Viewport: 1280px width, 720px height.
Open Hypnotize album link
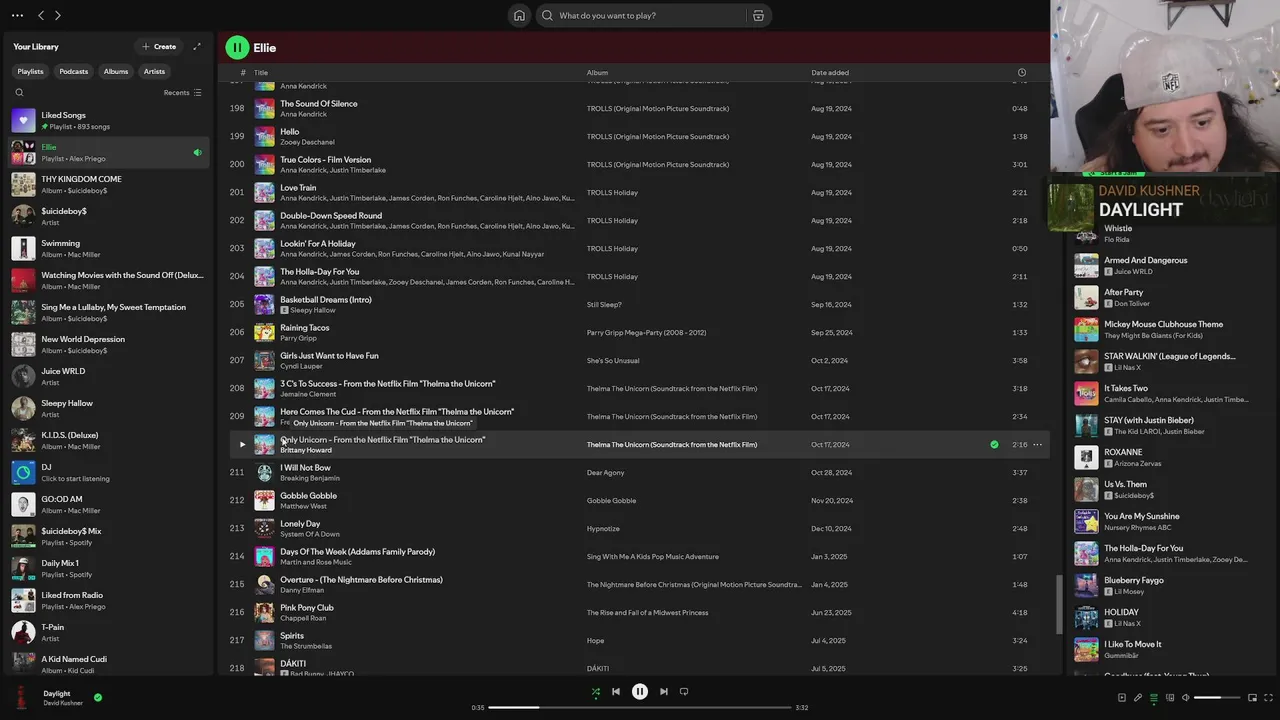pos(603,528)
